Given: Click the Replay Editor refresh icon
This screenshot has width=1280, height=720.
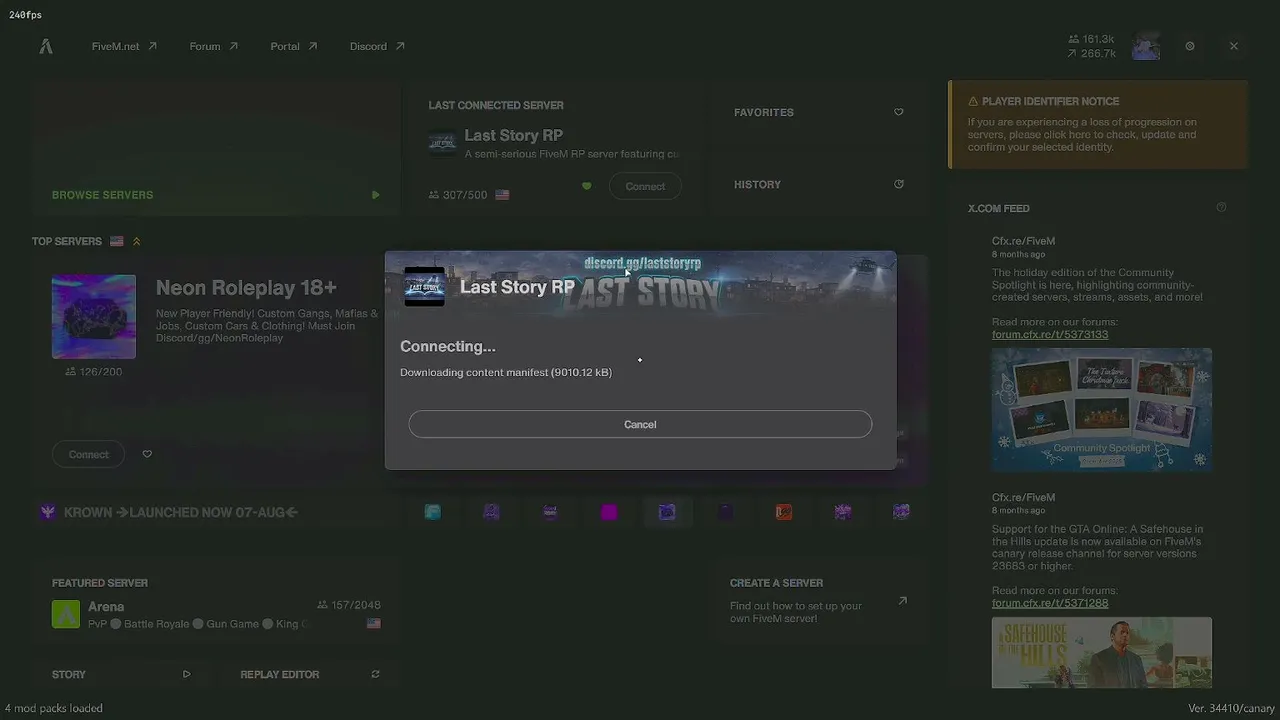Looking at the screenshot, I should (x=375, y=674).
